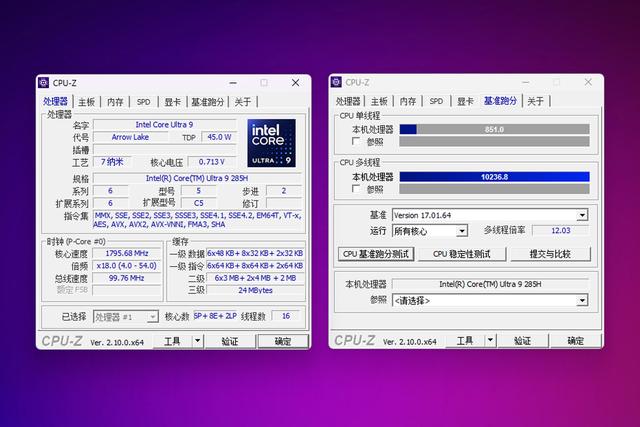Minimize the left CPU-Z window
Screen dimensions: 640x427
coord(233,83)
